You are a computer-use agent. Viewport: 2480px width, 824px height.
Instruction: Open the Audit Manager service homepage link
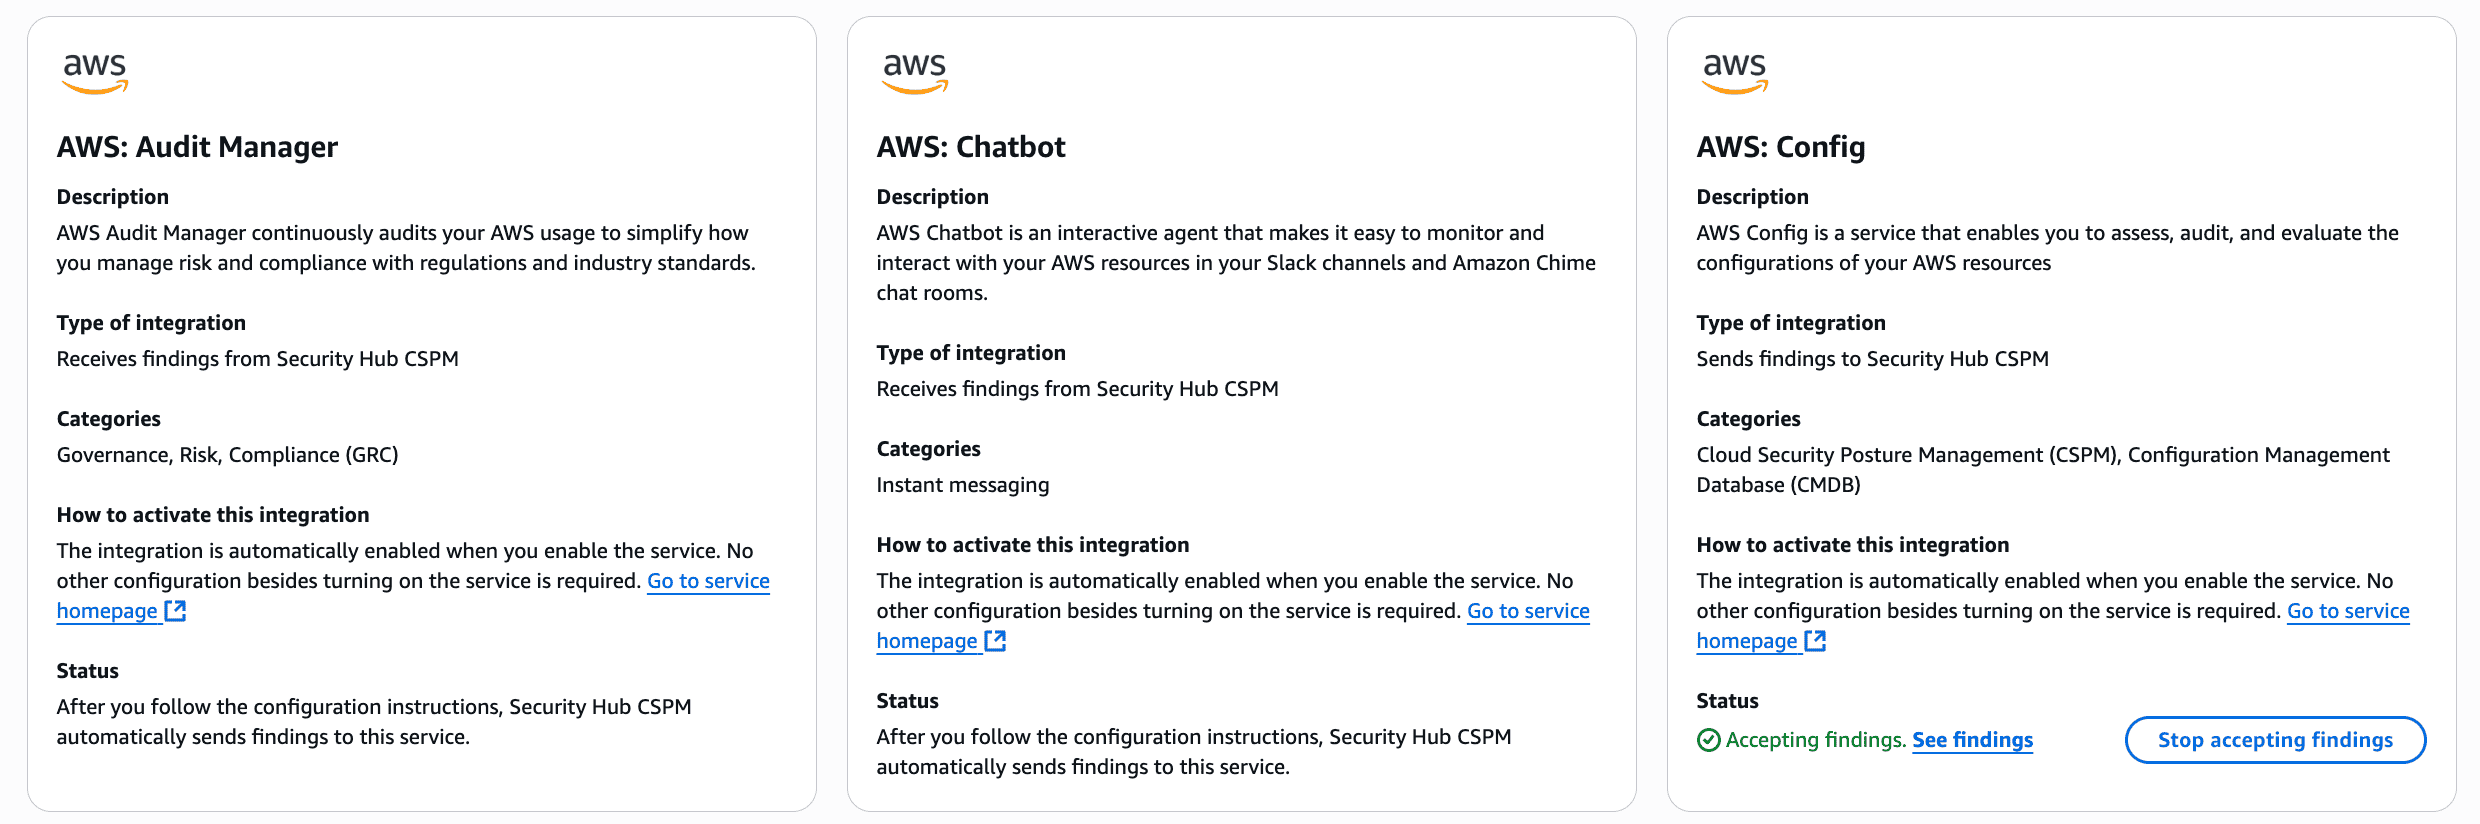coord(708,581)
